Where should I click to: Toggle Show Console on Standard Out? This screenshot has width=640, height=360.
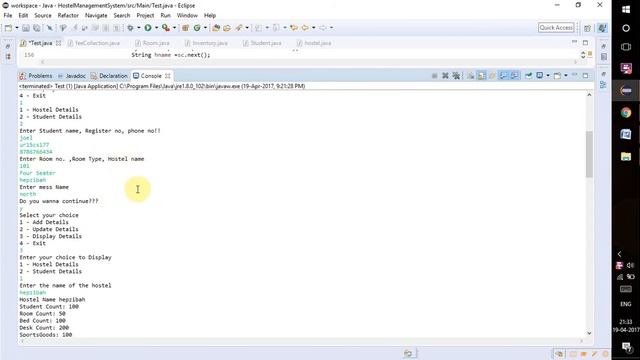[x=503, y=76]
